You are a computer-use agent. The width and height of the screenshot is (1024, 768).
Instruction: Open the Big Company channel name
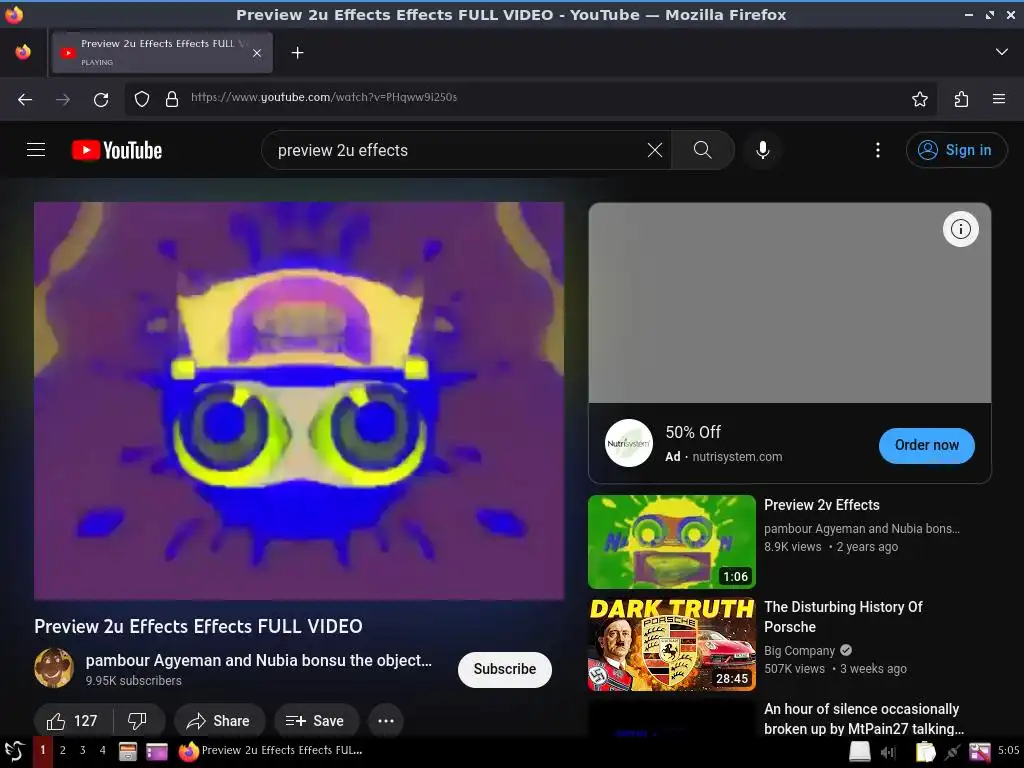799,650
